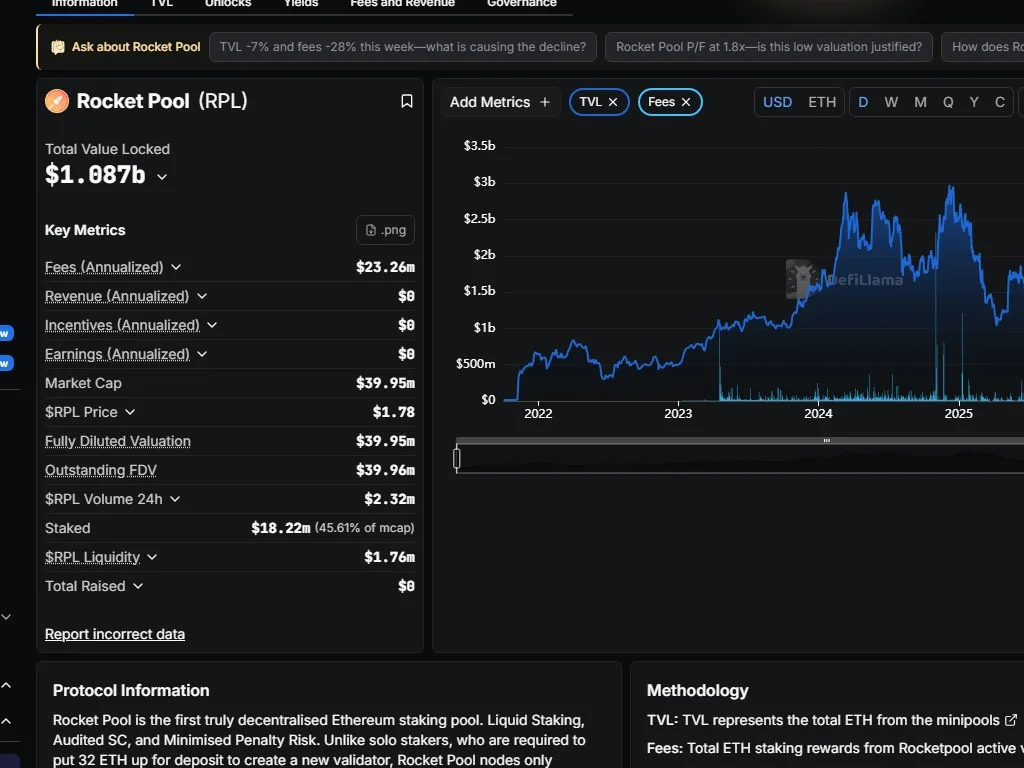This screenshot has height=768, width=1024.
Task: Click Report incorrect data link
Action: pyautogui.click(x=115, y=634)
